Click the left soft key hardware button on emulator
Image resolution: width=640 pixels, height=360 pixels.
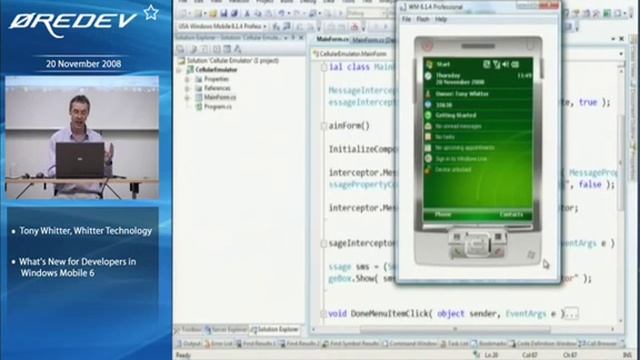pos(457,237)
